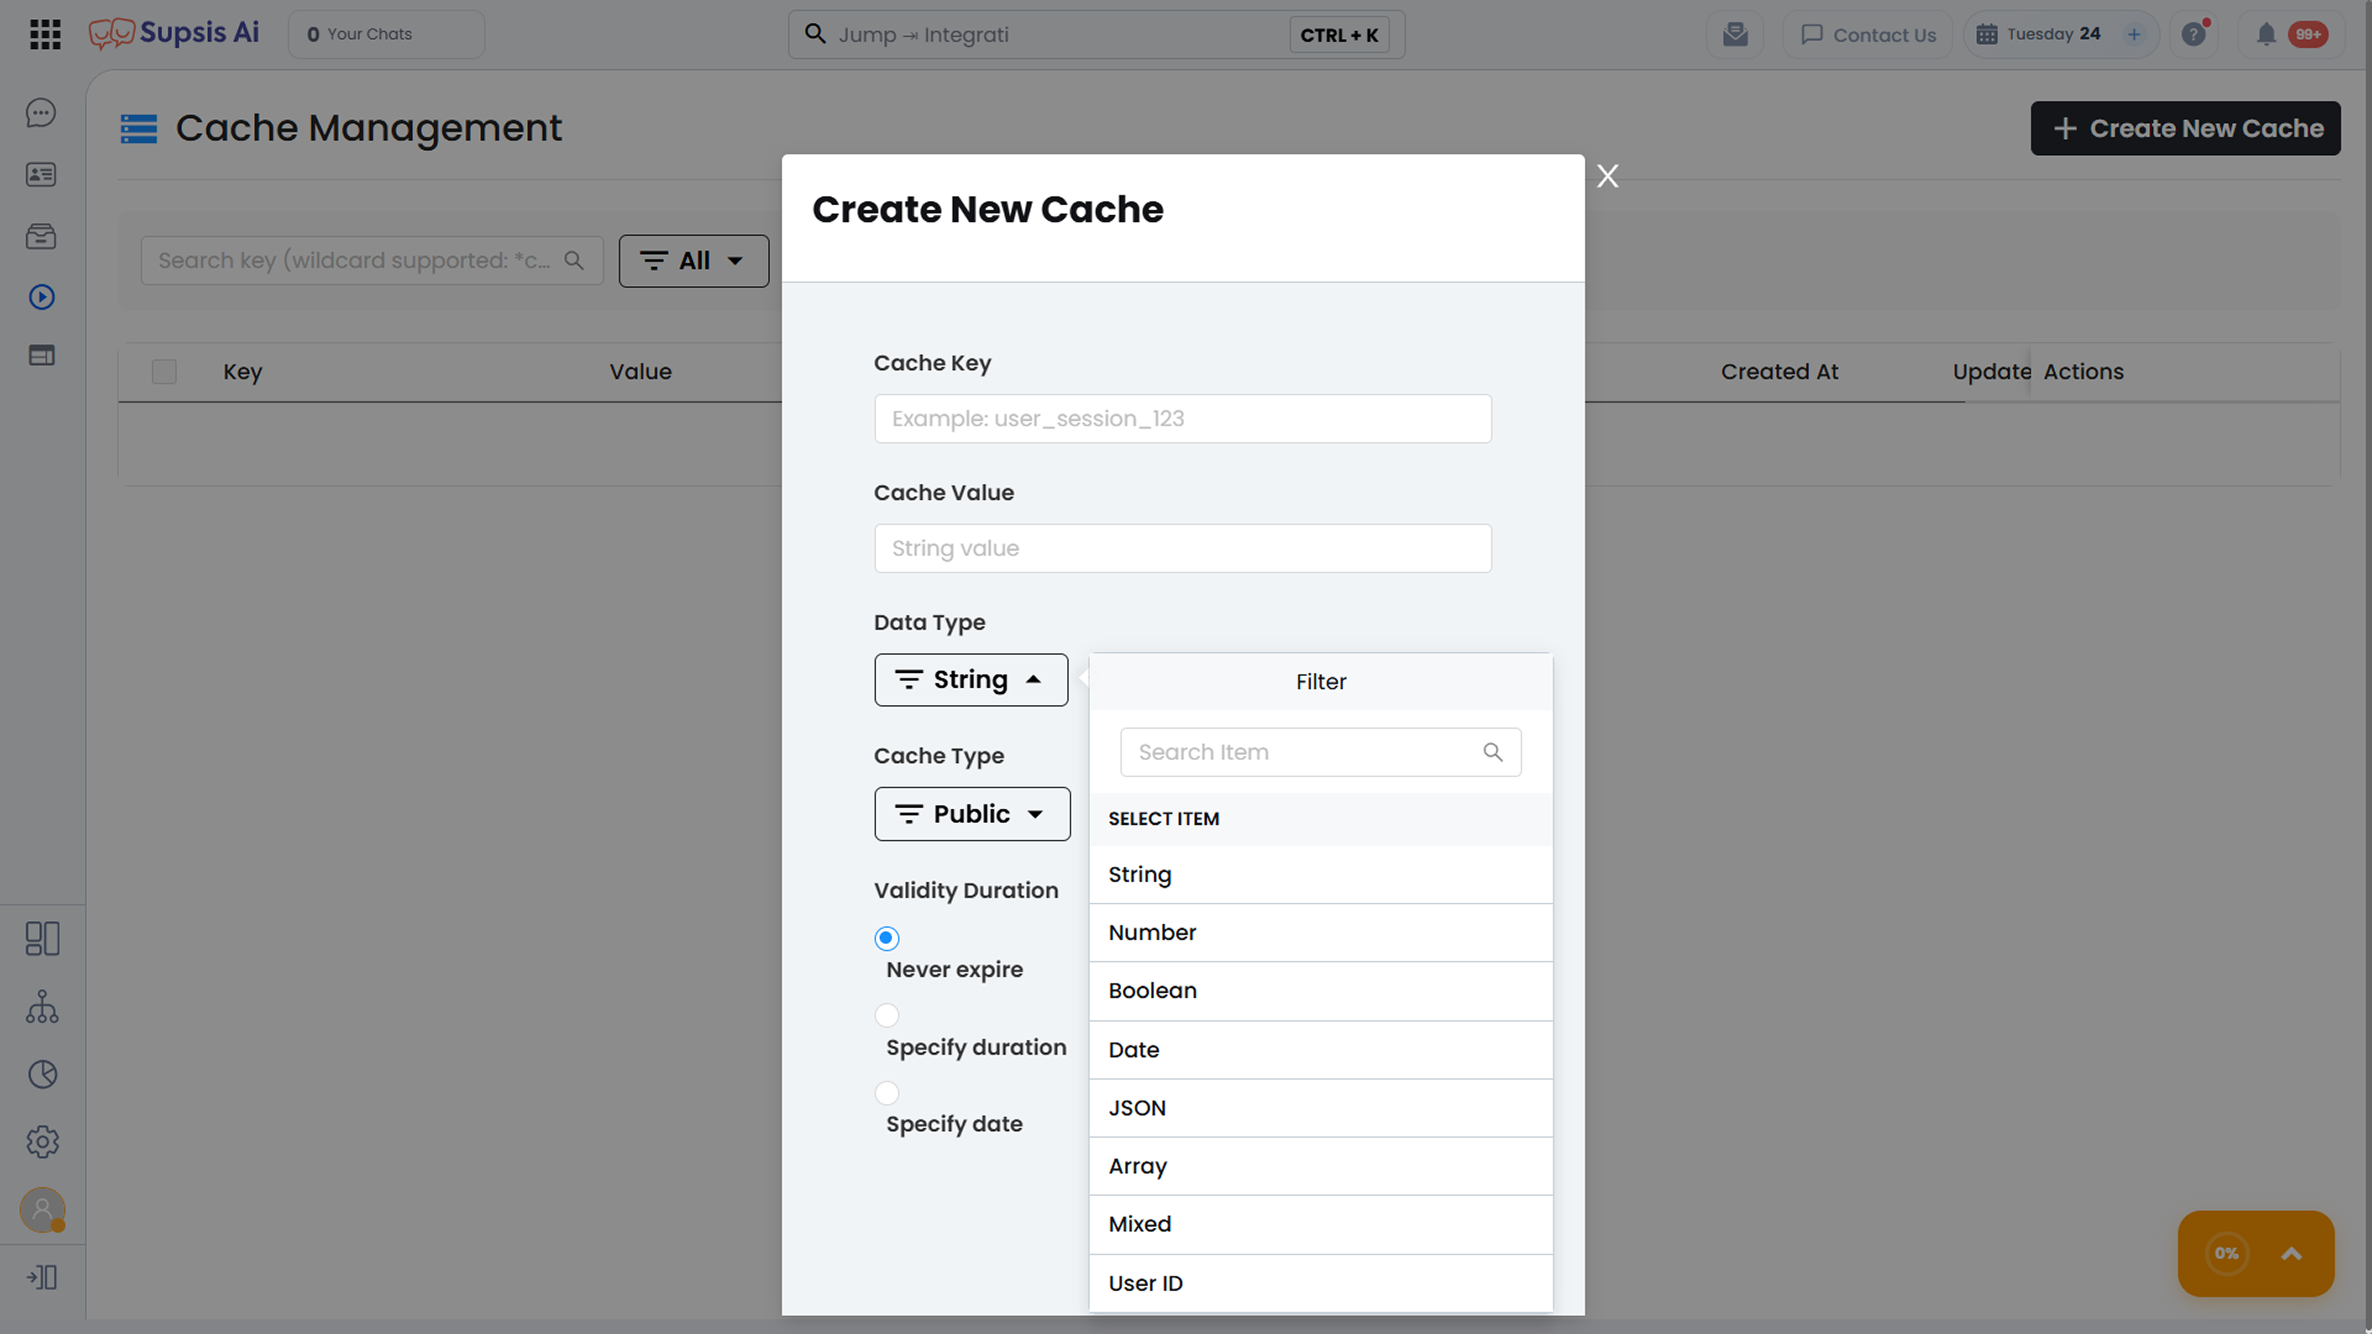Open the contact card sidebar icon
Image resolution: width=2372 pixels, height=1334 pixels.
coord(41,175)
